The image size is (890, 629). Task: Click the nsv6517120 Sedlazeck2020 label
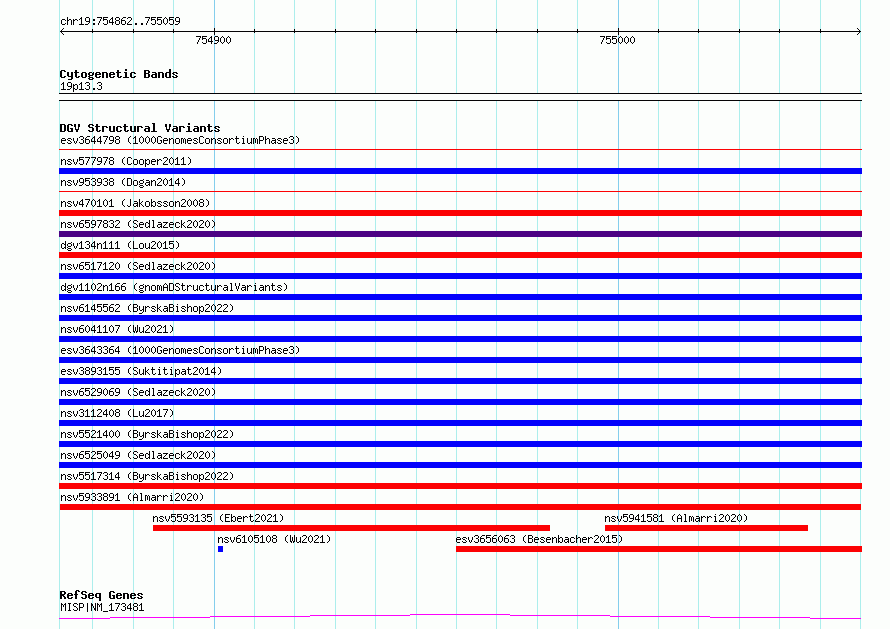(x=138, y=266)
